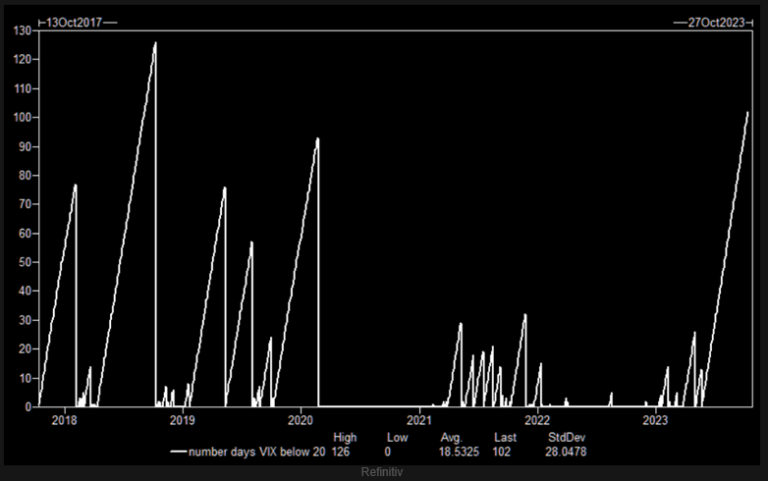
Task: Click the 'number days VIX below 20' legend
Action: coord(256,452)
